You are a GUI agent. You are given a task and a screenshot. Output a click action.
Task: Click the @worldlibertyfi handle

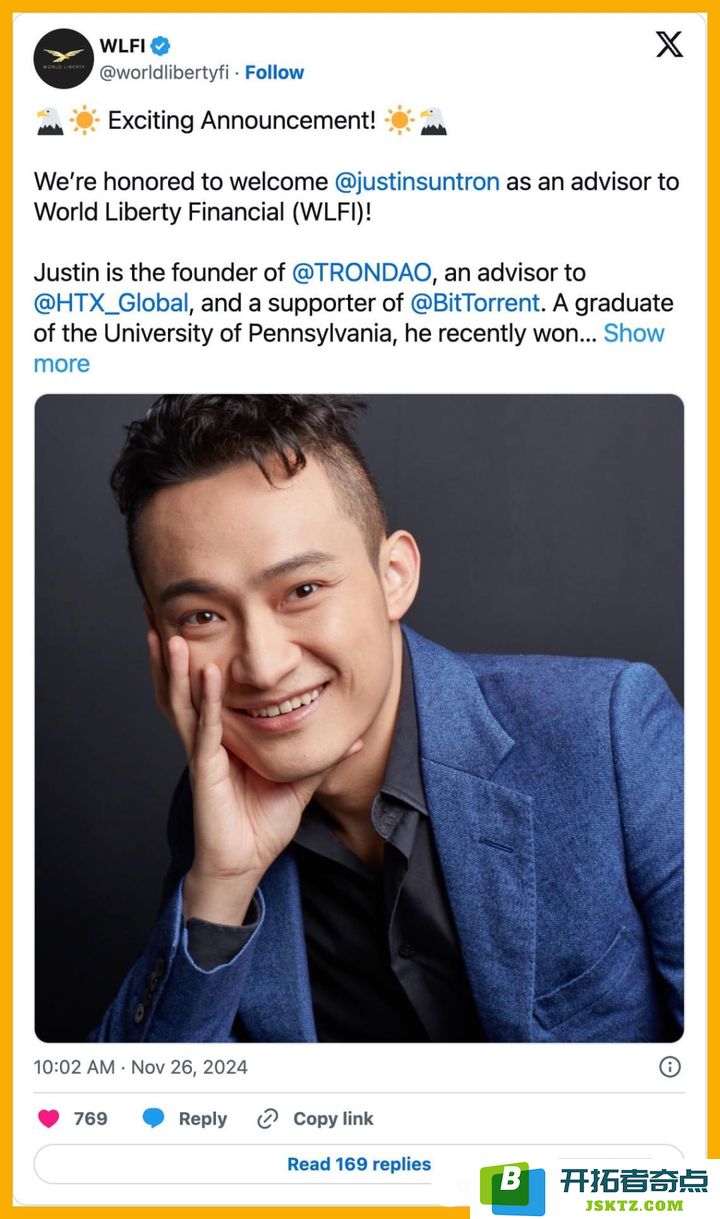click(164, 72)
